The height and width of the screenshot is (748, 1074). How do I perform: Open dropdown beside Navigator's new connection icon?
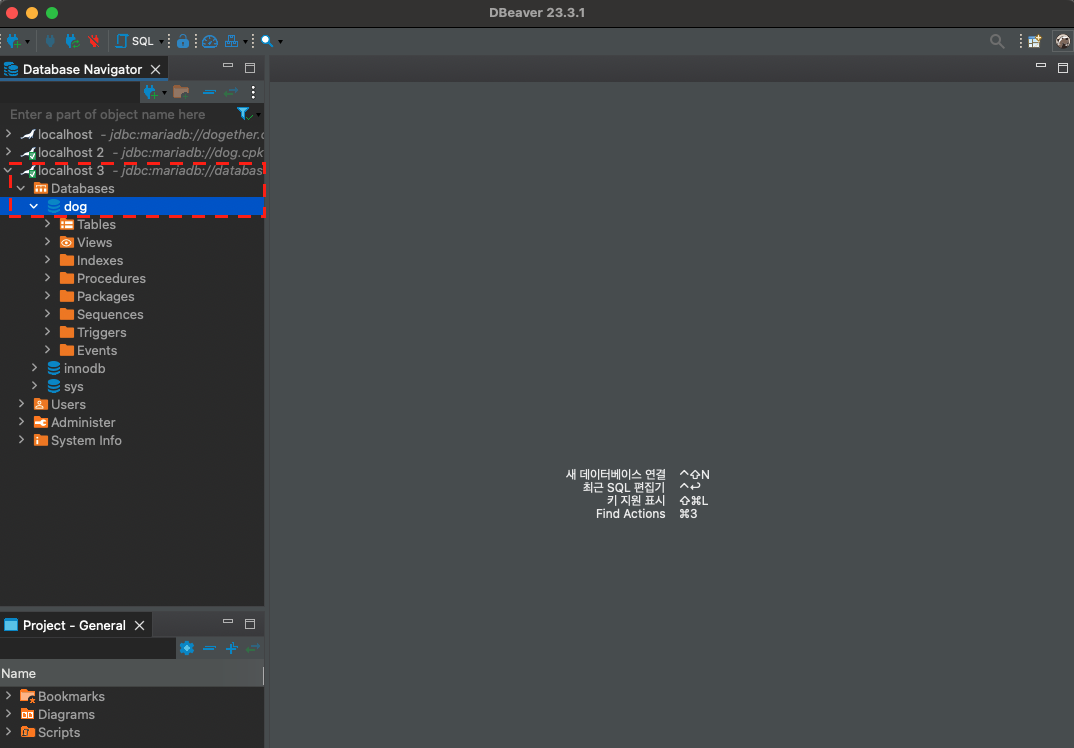tap(164, 92)
